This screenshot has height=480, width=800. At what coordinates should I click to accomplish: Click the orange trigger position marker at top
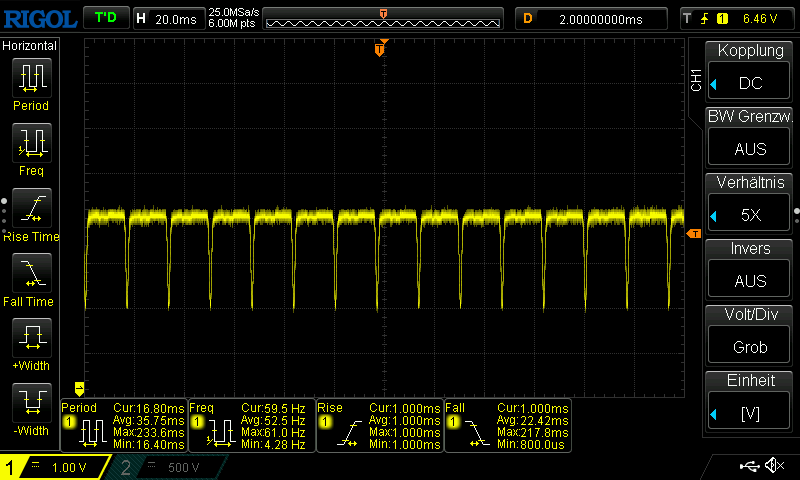(379, 49)
